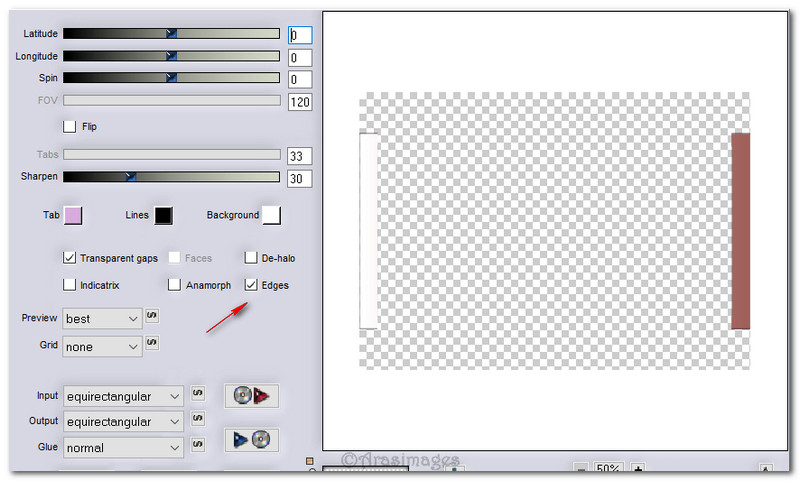Click the reset icon beside Input dropdown
Image resolution: width=800 pixels, height=481 pixels.
coord(197,395)
